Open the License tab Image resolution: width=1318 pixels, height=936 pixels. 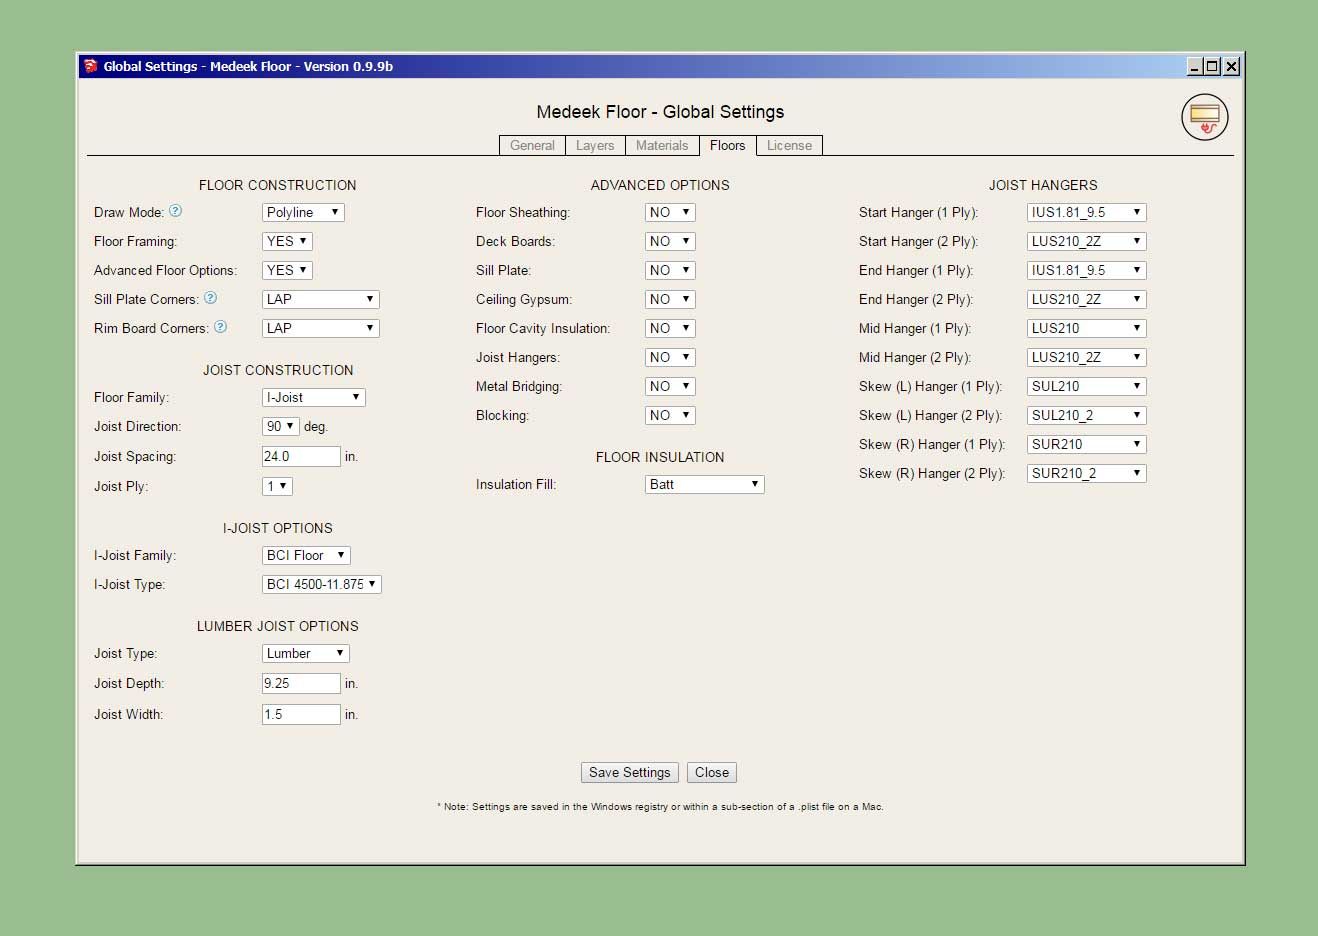789,145
